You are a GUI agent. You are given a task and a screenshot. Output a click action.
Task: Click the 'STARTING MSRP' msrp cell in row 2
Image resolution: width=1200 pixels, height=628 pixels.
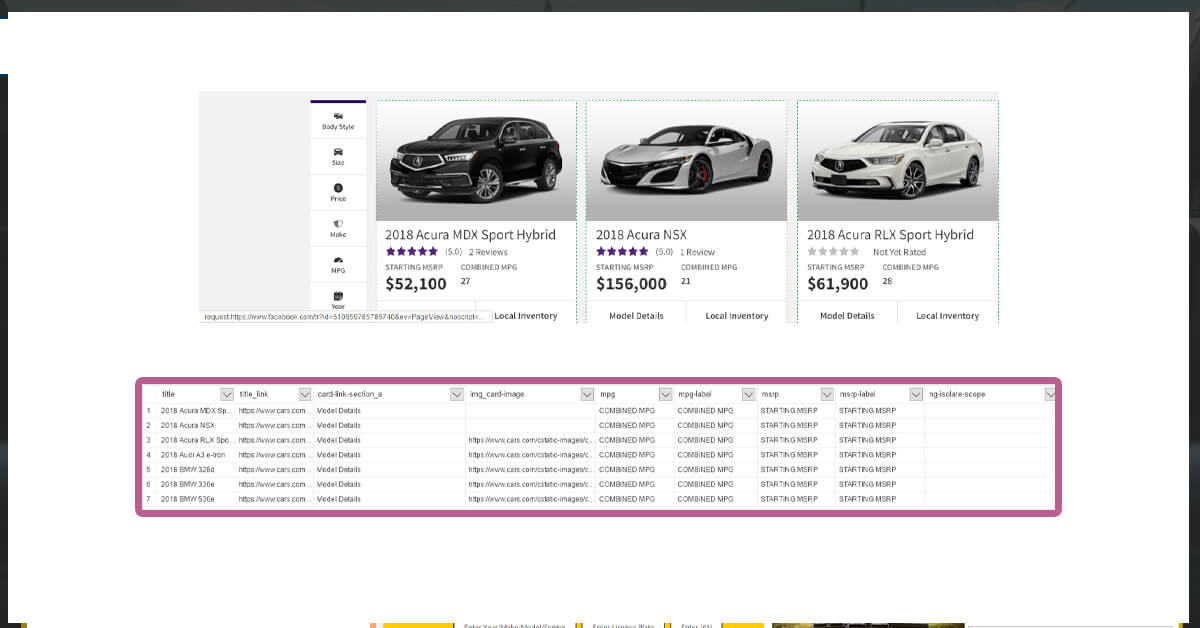coord(796,425)
